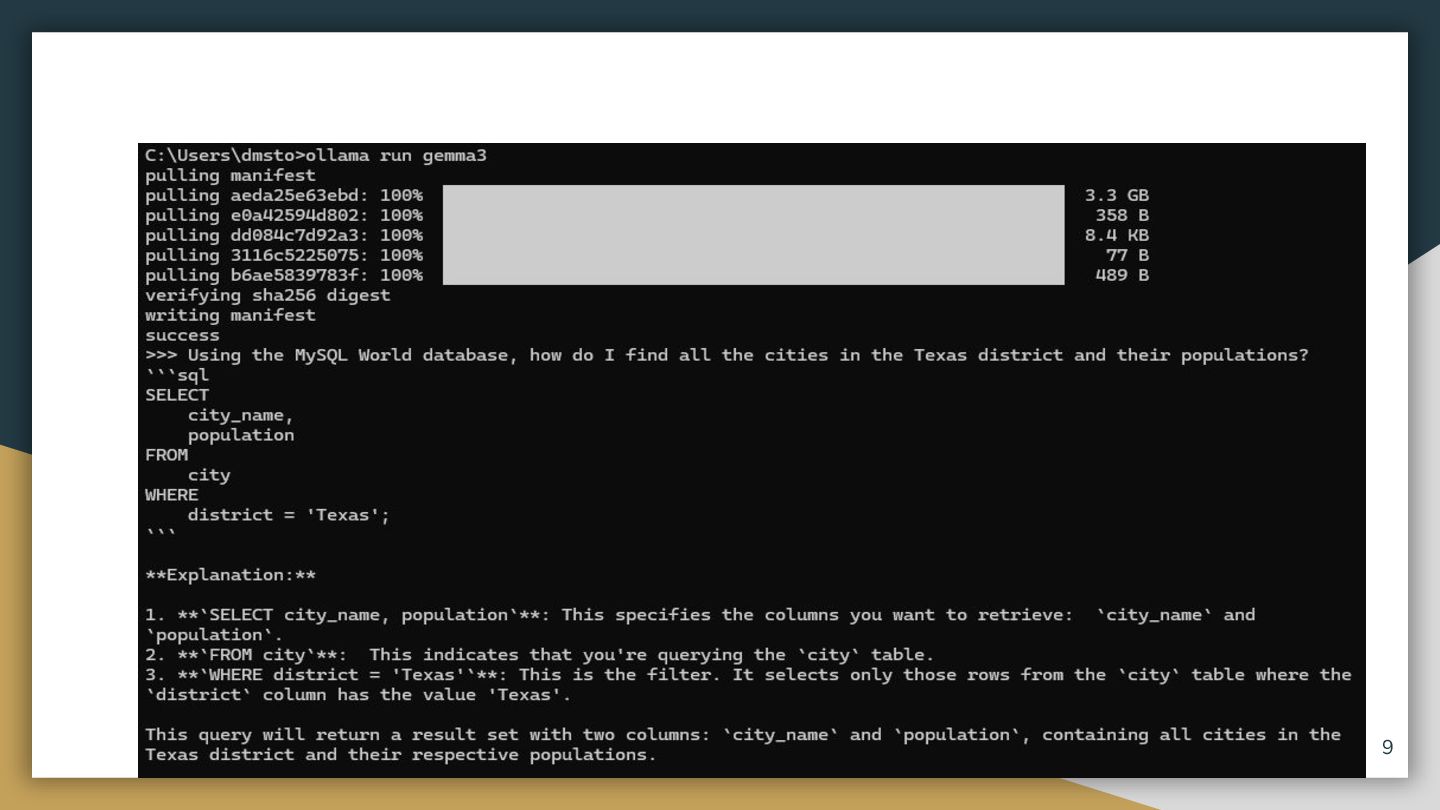Click the 'pulling b6ae5839783f: 100%' line

(284, 276)
